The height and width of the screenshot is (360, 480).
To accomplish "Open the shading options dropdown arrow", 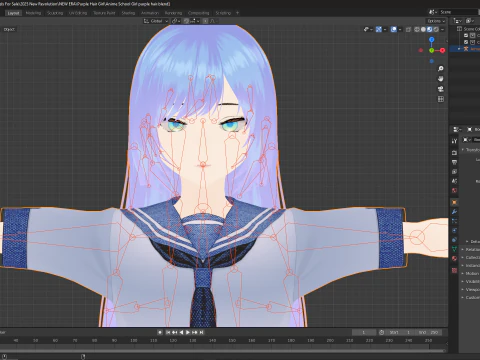I will point(442,29).
